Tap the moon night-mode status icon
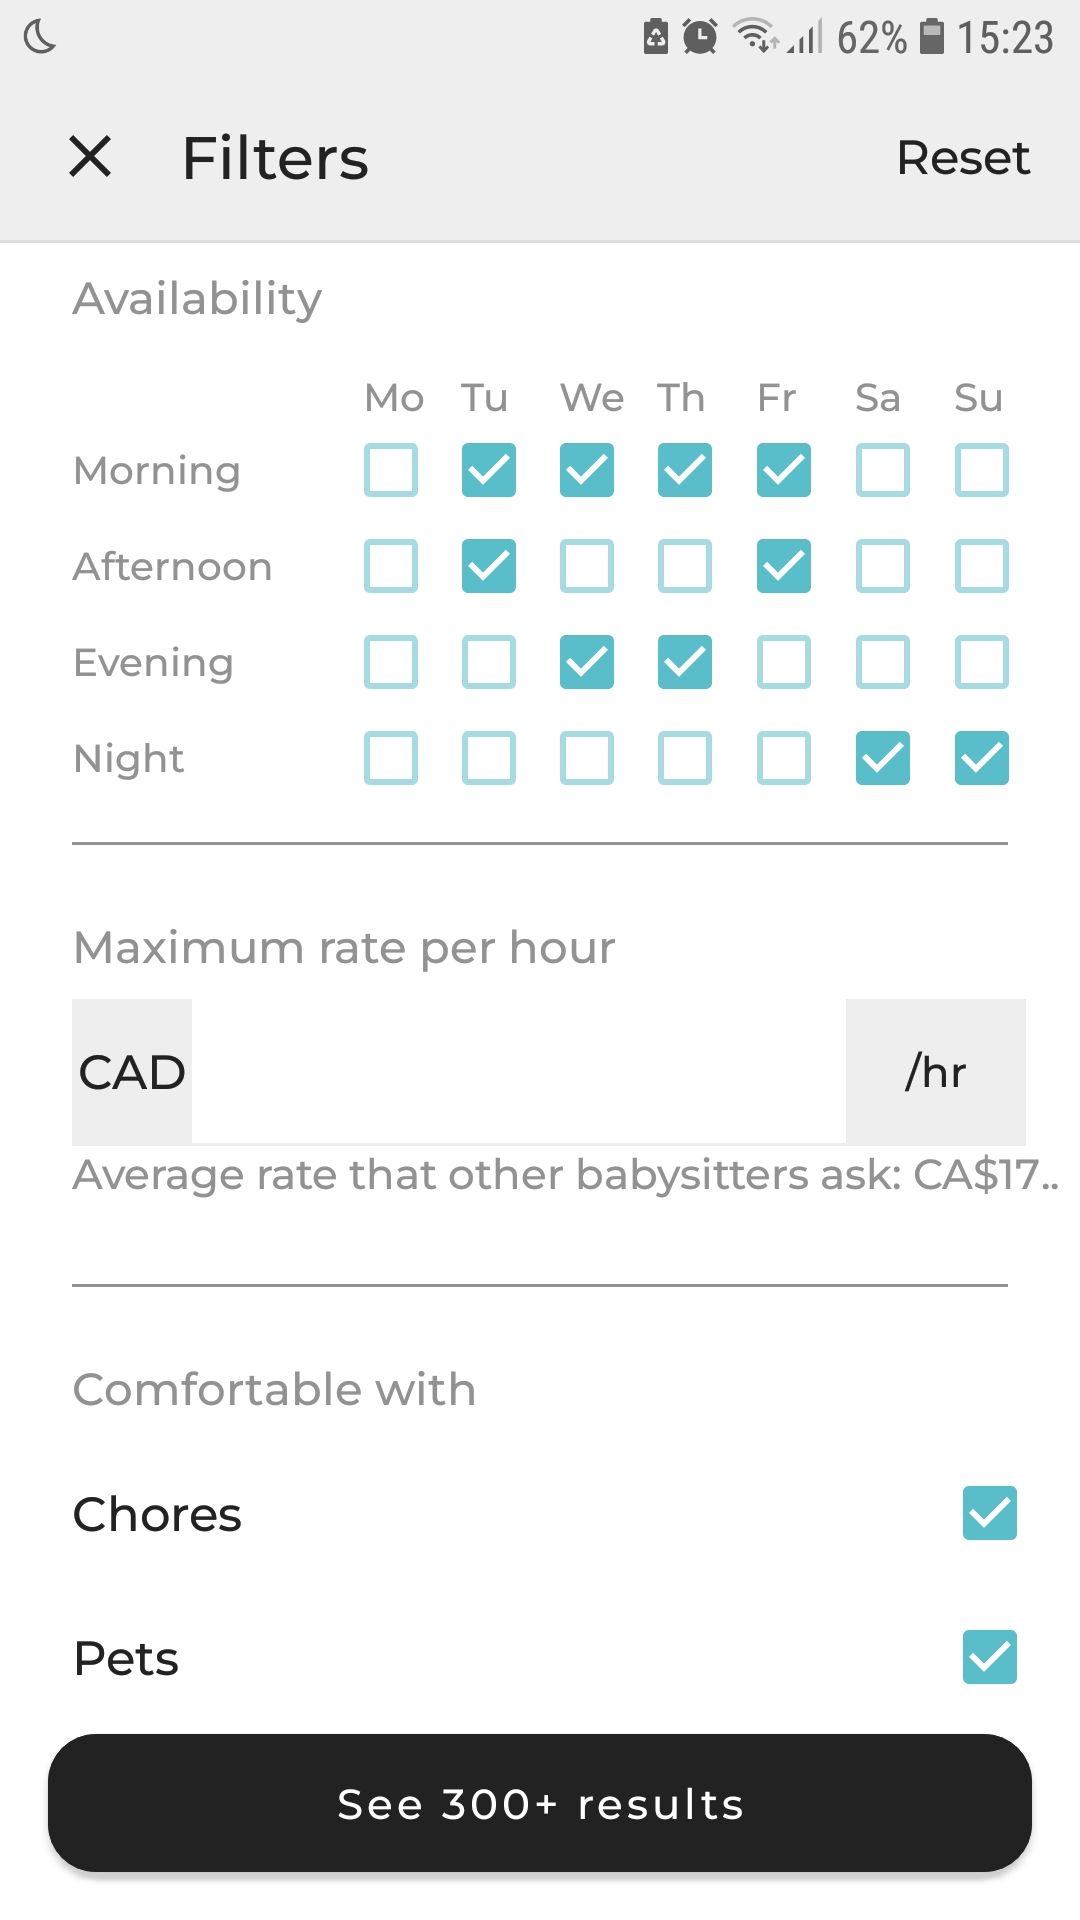This screenshot has height=1920, width=1080. [40, 37]
